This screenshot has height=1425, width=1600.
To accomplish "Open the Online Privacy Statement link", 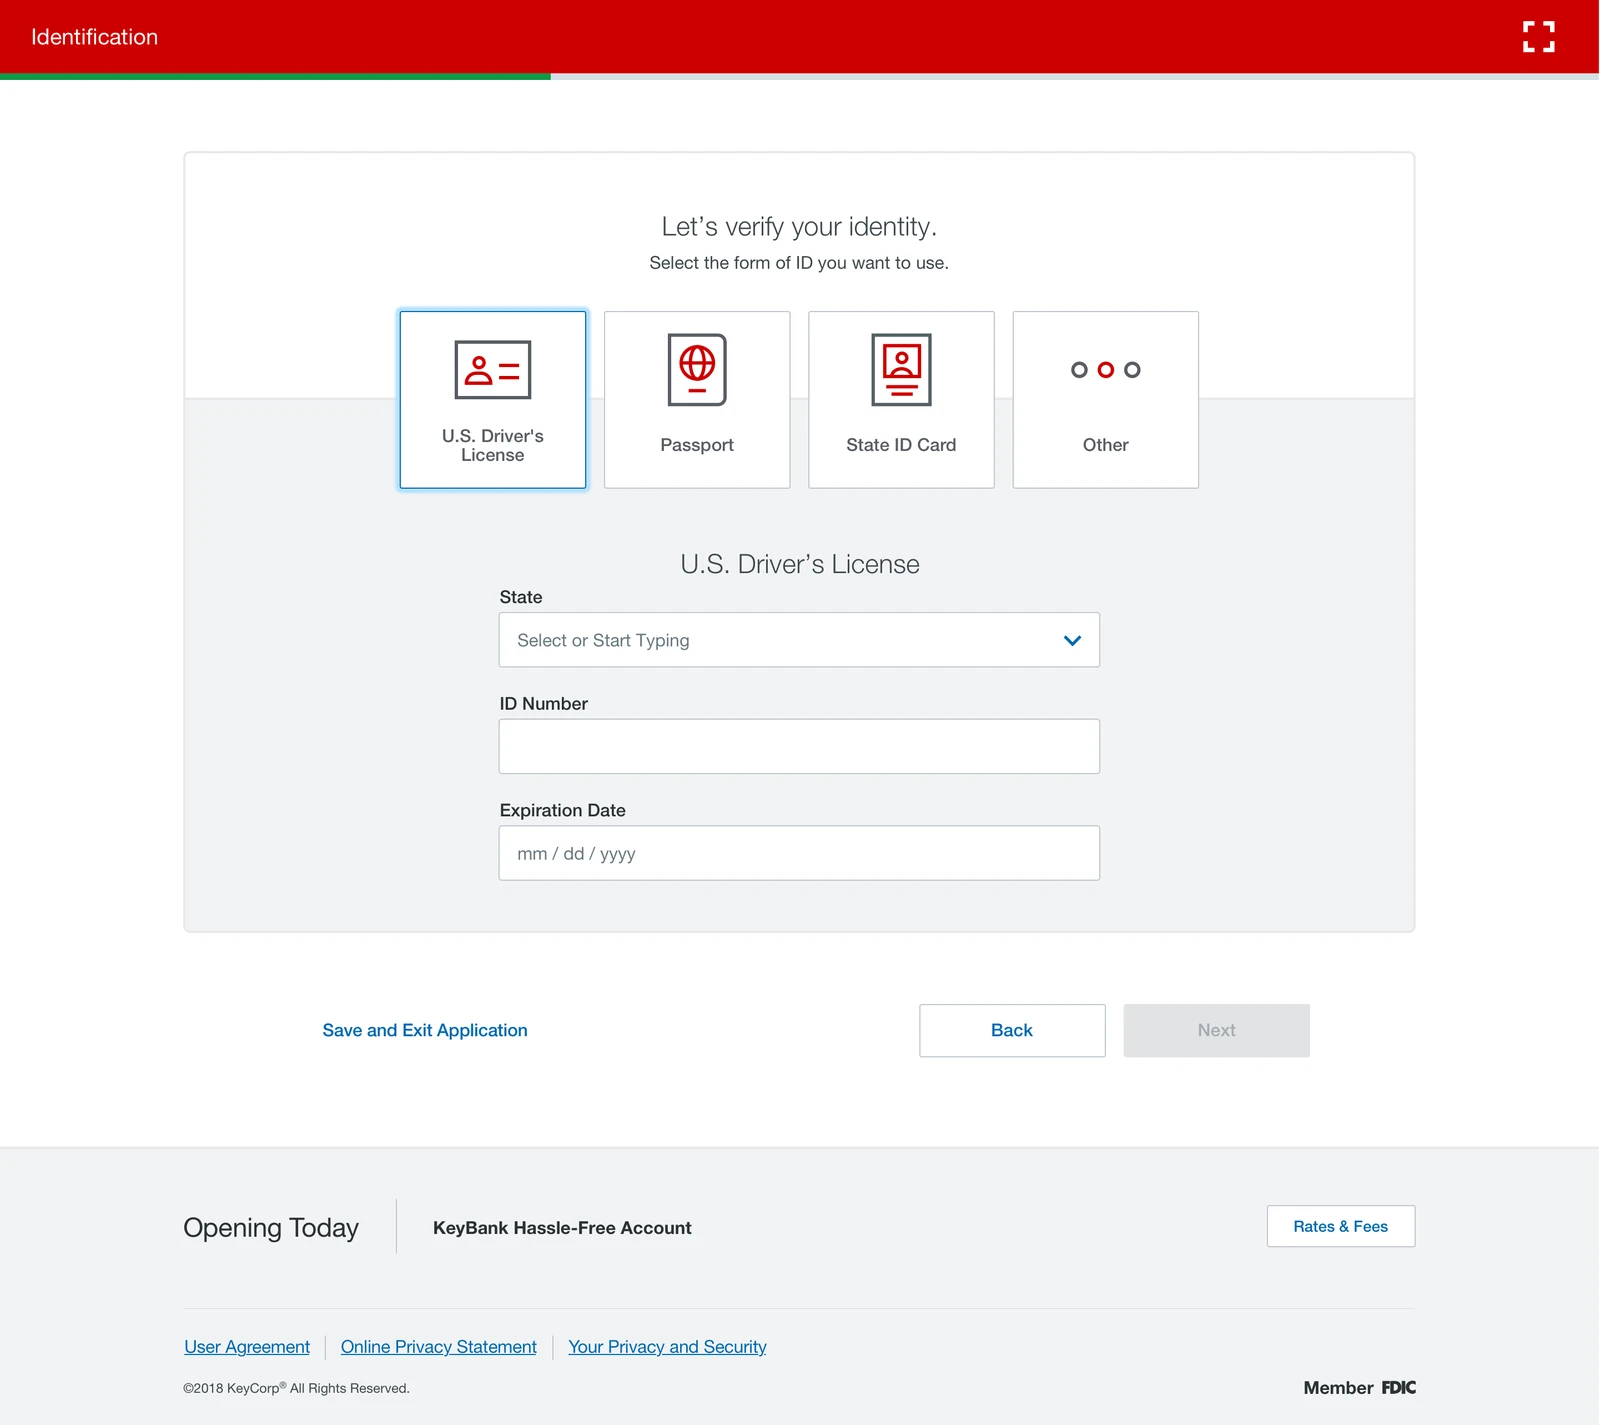I will [439, 1347].
